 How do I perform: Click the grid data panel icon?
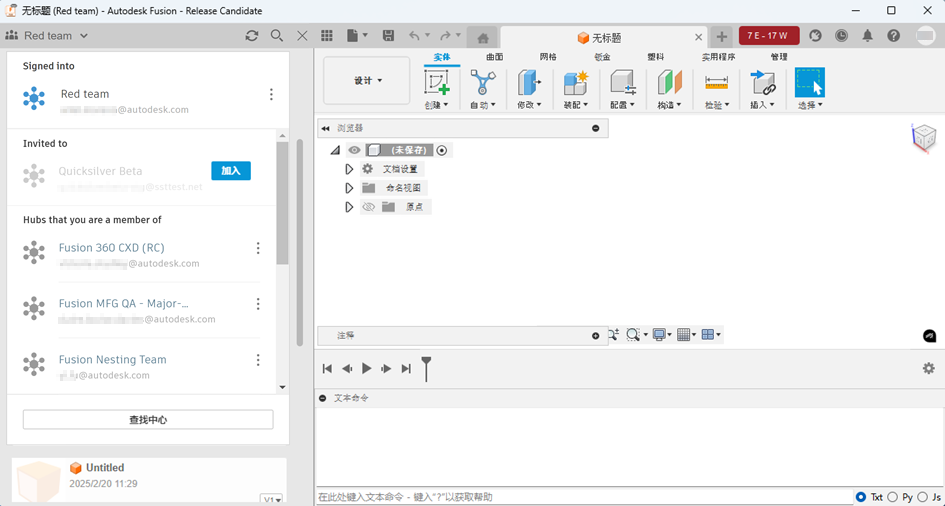(327, 36)
